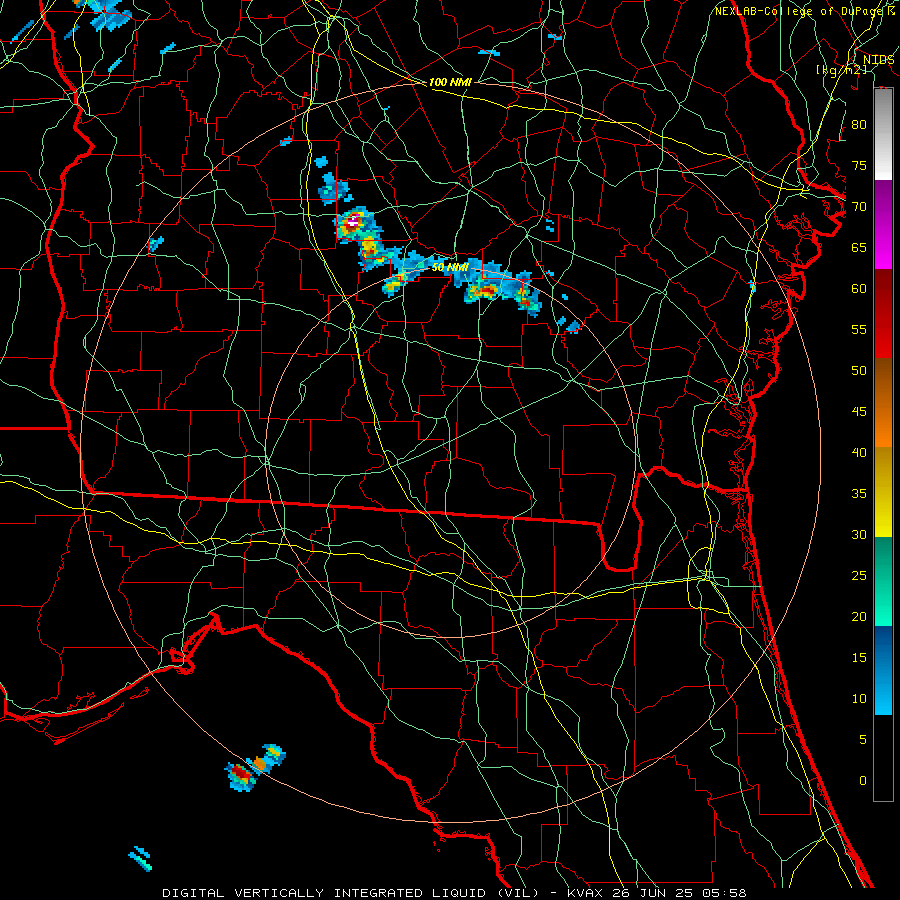This screenshot has width=900, height=900.
Task: Click the storm cell with the magenta-white core
Action: click(354, 223)
